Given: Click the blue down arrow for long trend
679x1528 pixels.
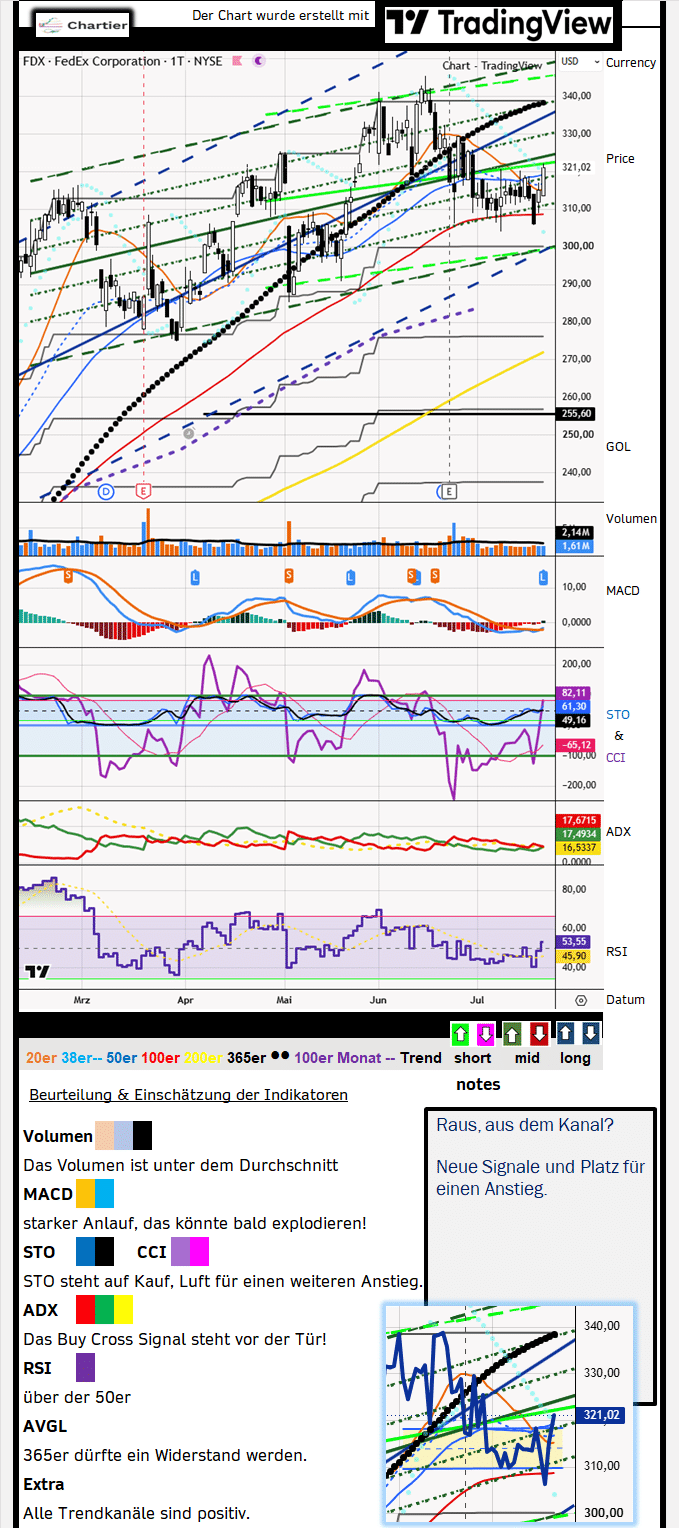Looking at the screenshot, I should [x=591, y=1032].
